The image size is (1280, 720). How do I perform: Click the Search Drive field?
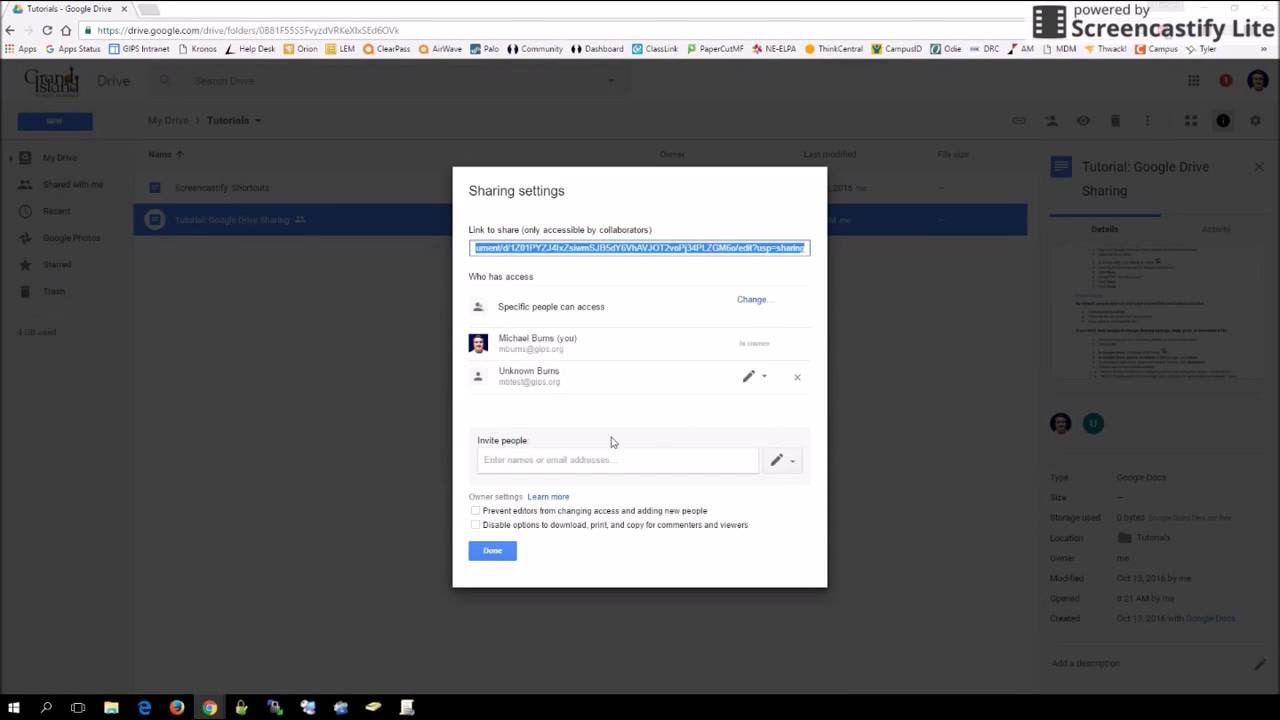pos(390,81)
